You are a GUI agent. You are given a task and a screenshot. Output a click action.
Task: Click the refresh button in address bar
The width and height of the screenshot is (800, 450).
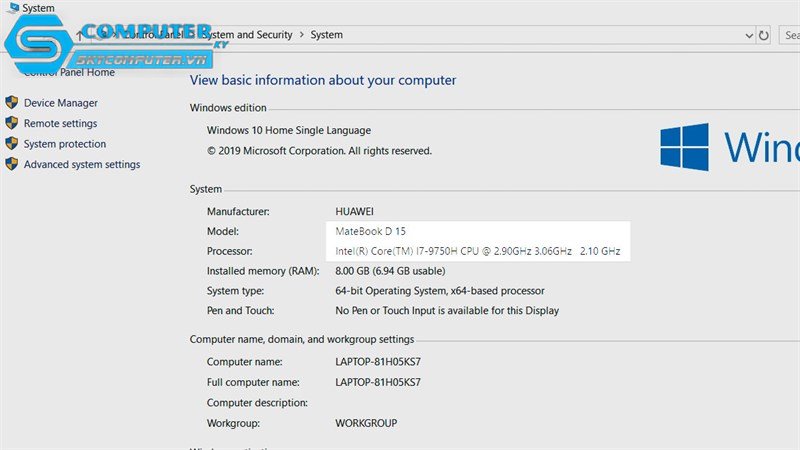point(763,35)
